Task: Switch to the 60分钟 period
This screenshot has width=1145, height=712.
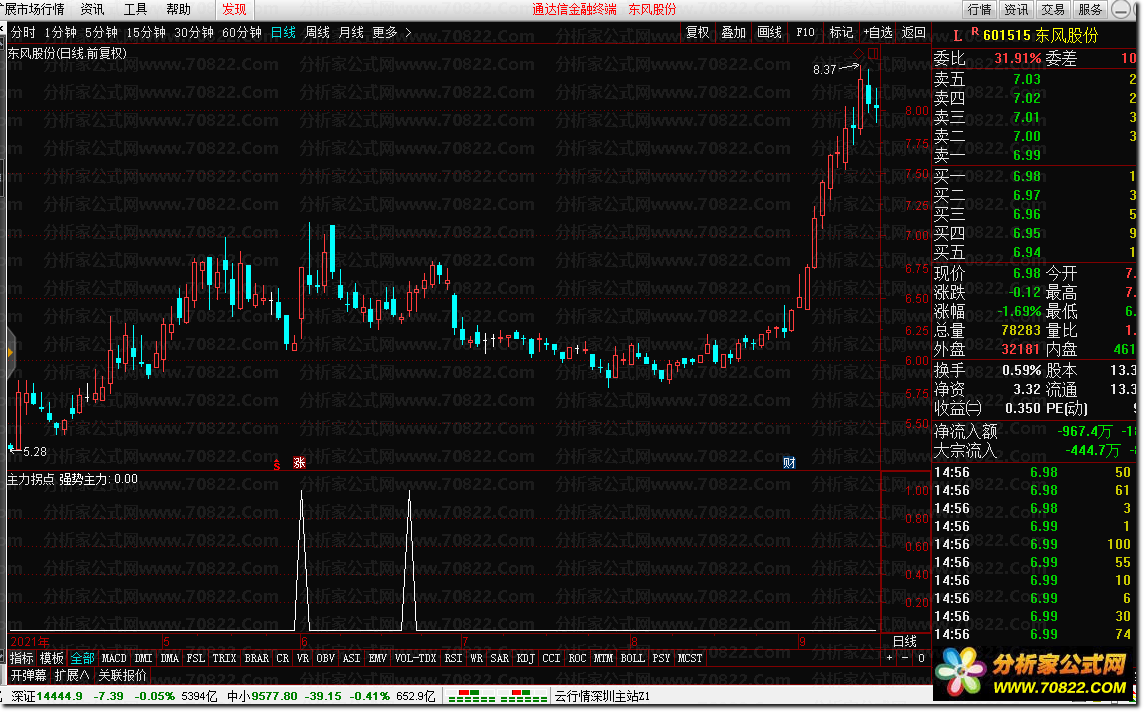Action: coord(242,33)
